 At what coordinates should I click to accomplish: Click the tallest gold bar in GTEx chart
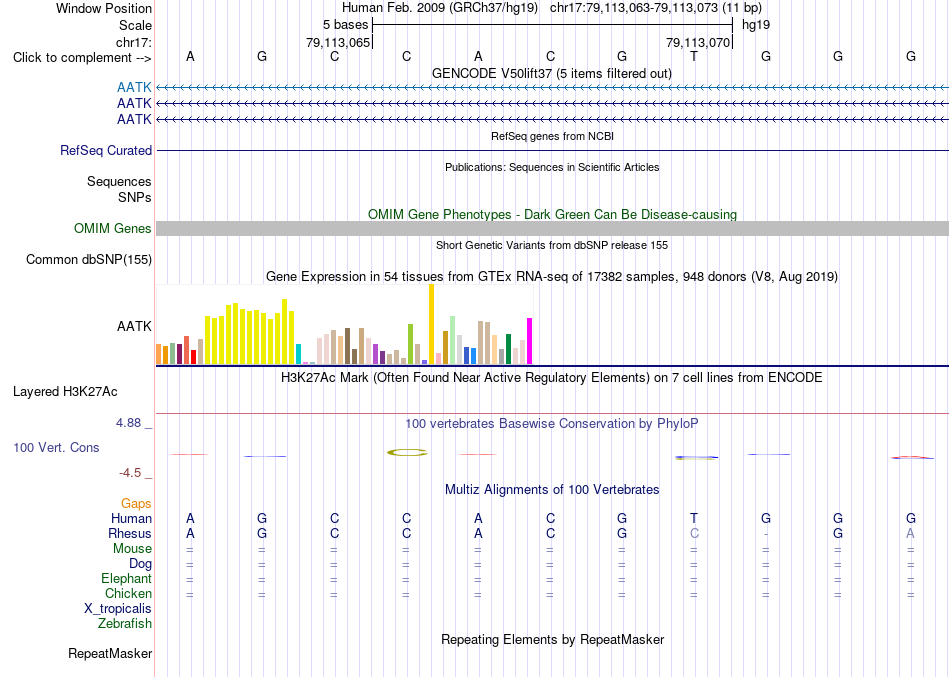[x=431, y=324]
